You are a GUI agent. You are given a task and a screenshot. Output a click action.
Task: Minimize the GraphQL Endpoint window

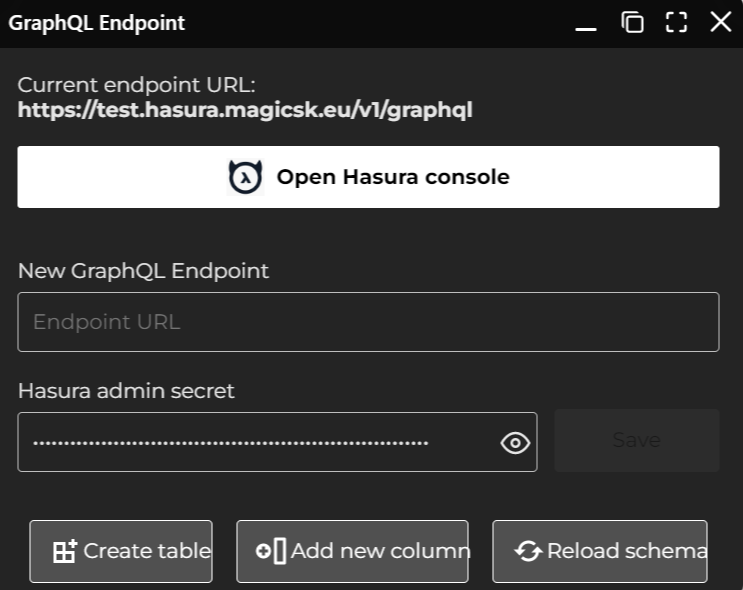click(x=586, y=24)
